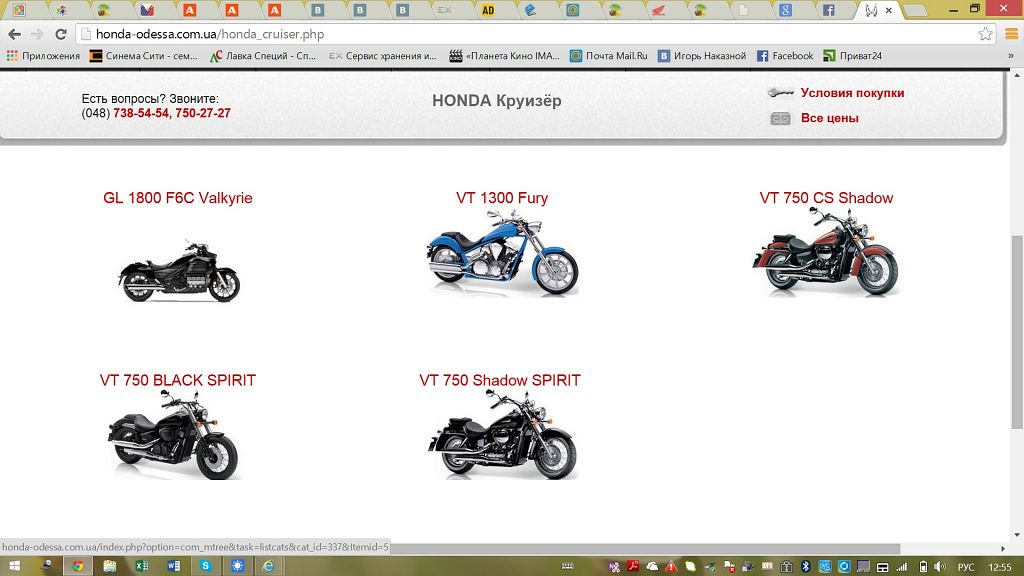Click the Adobe Reader tray icon

pyautogui.click(x=632, y=566)
